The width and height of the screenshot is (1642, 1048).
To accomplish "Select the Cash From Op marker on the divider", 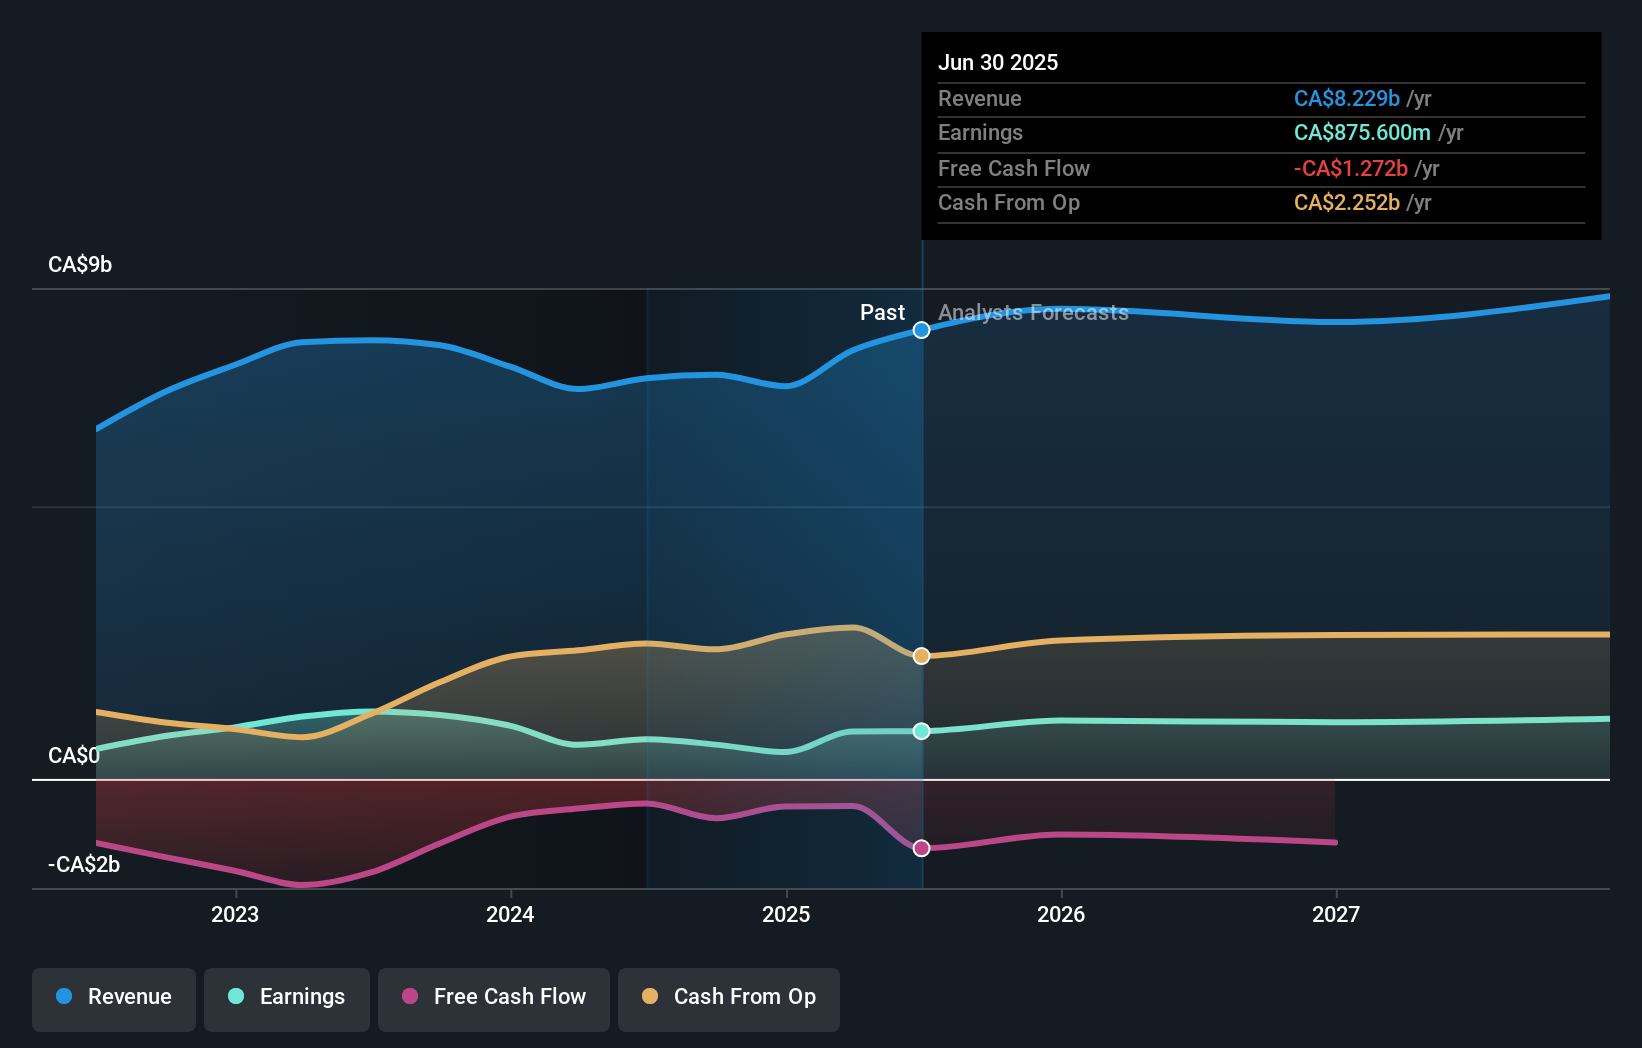I will click(x=921, y=656).
